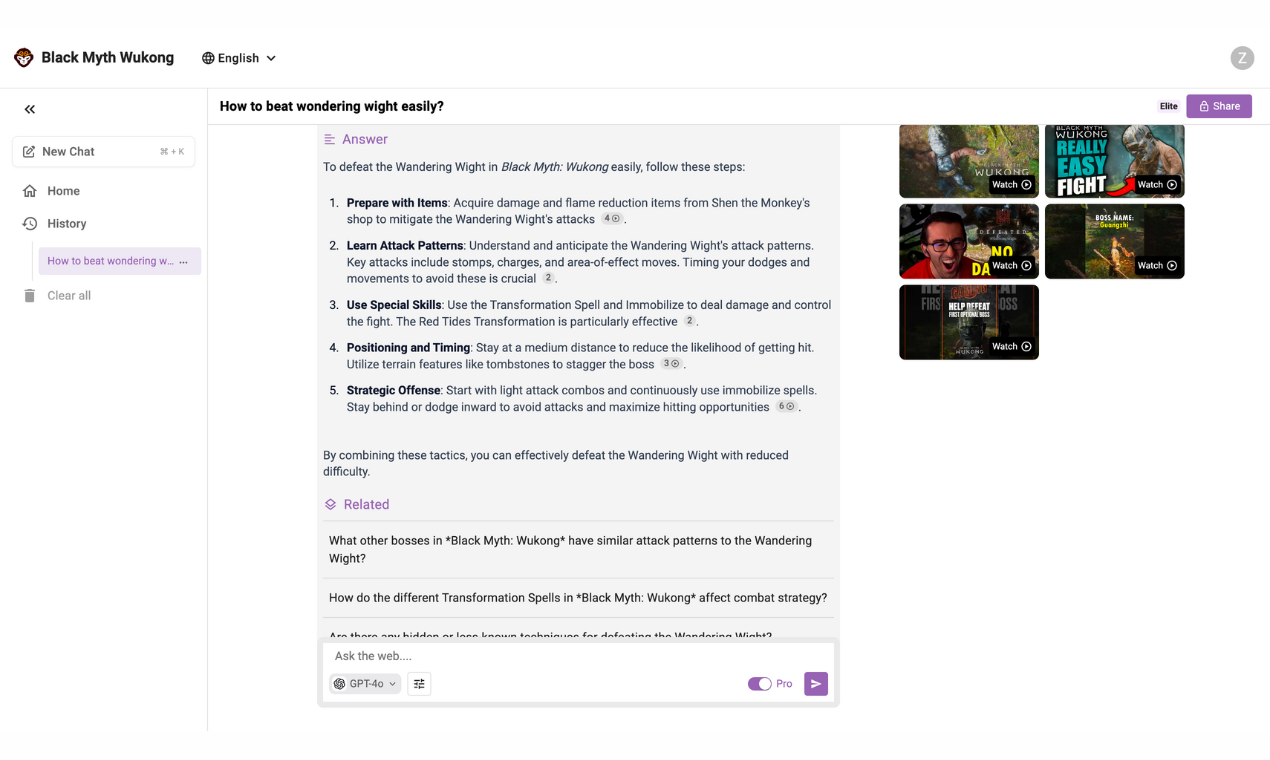Click the Related section layers icon
The image size is (1270, 760).
[x=330, y=505]
